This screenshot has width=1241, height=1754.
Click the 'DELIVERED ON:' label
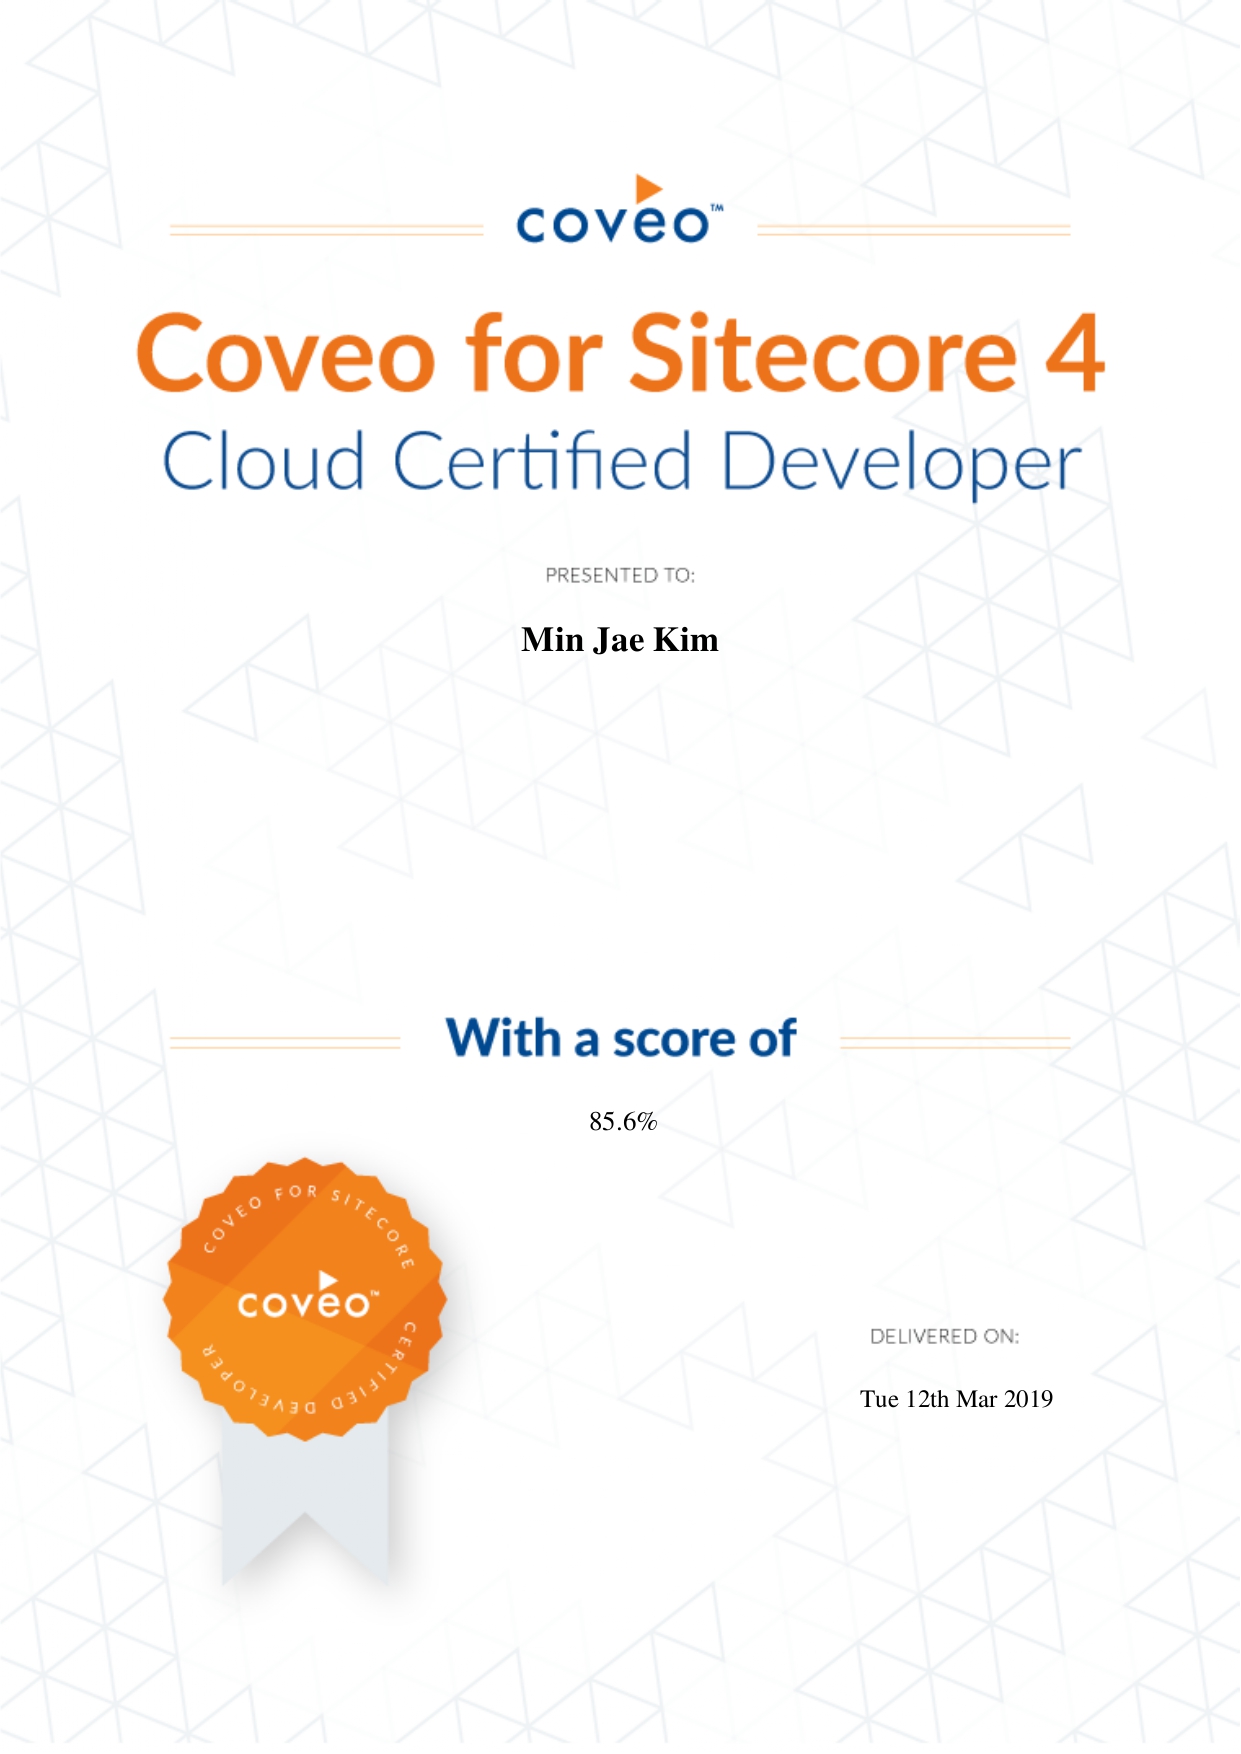click(945, 1337)
